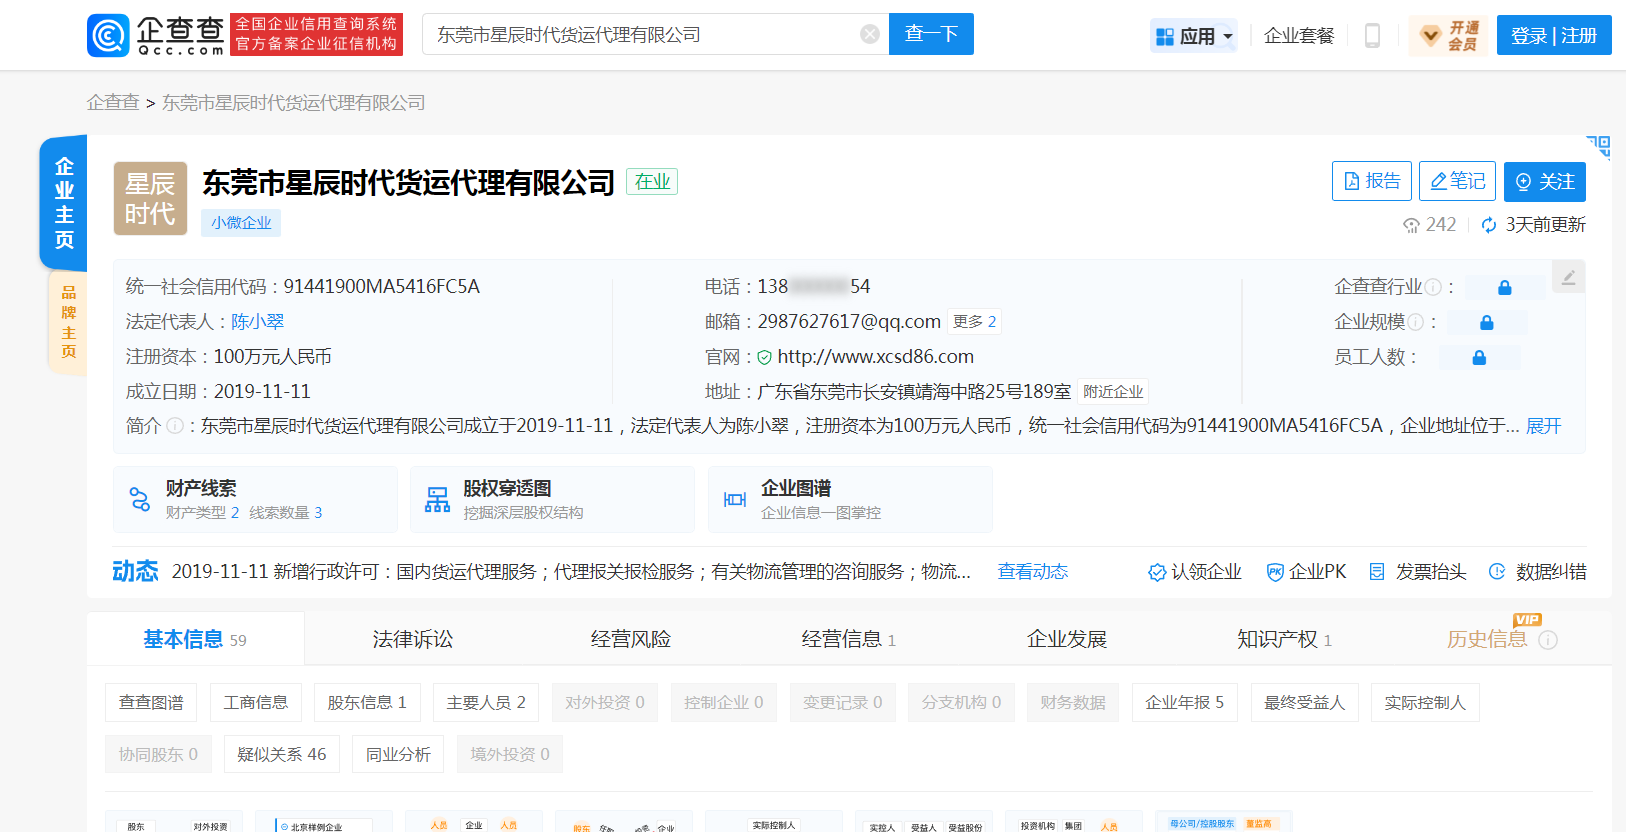Click the 企业图谱 icon

point(735,499)
